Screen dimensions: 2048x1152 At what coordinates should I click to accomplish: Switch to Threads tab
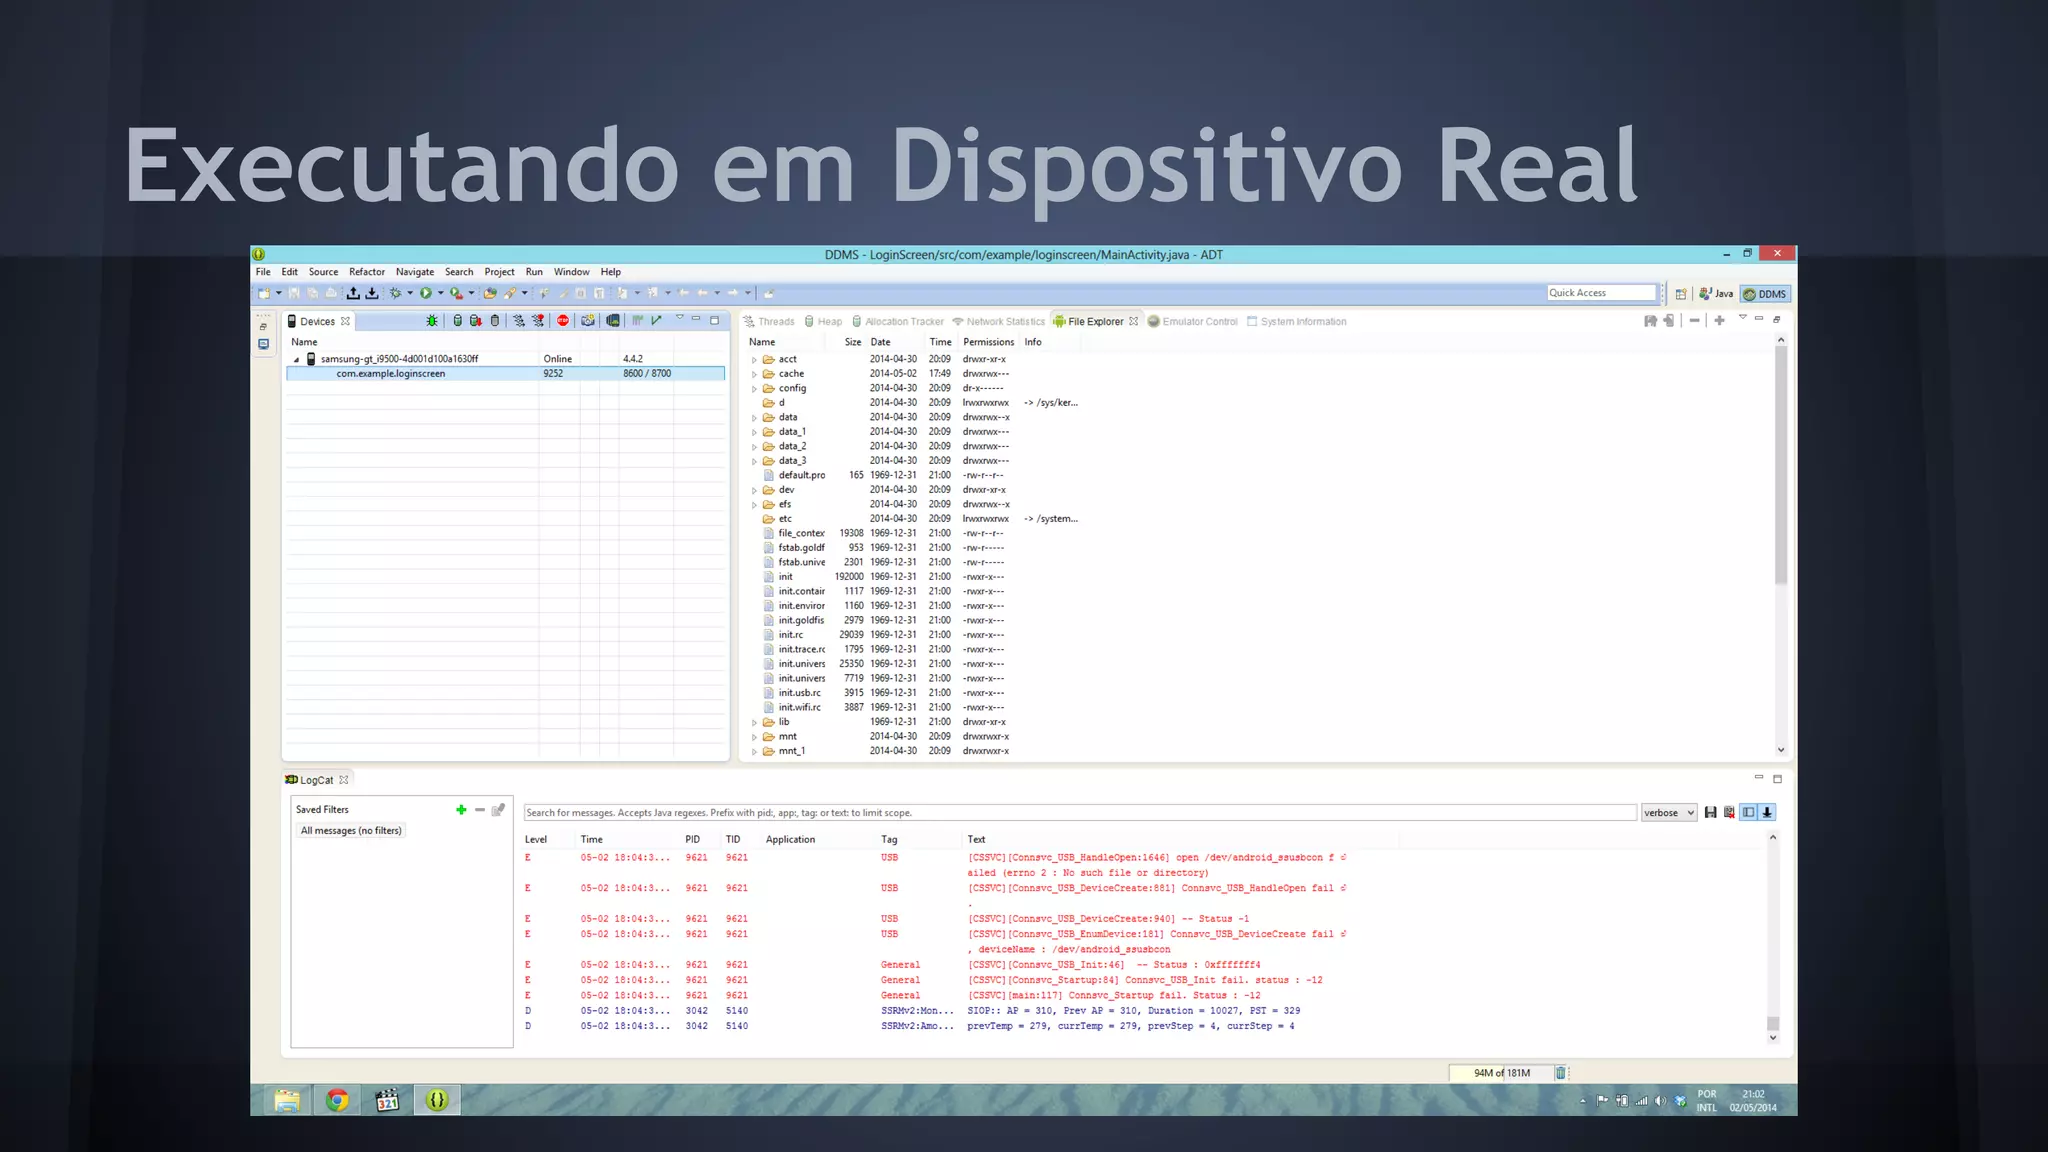769,322
